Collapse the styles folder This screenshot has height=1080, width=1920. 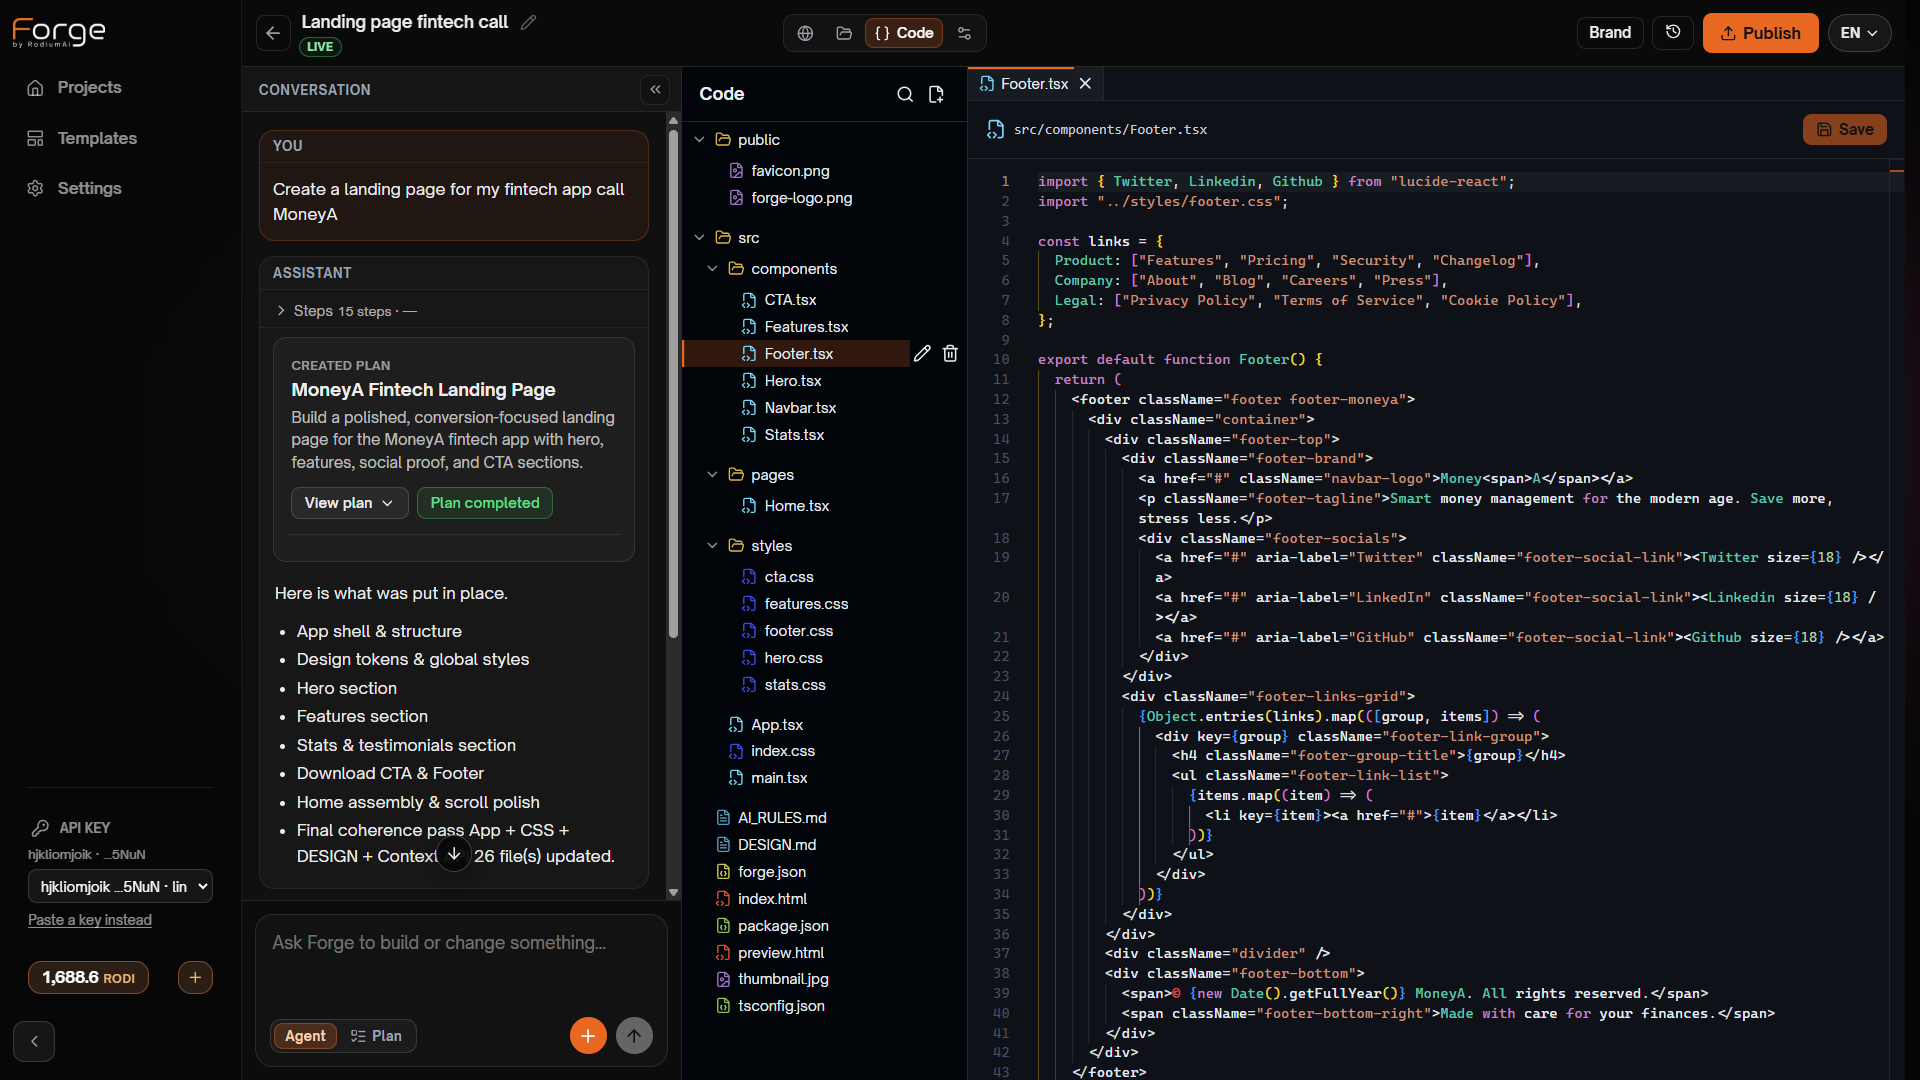coord(712,545)
